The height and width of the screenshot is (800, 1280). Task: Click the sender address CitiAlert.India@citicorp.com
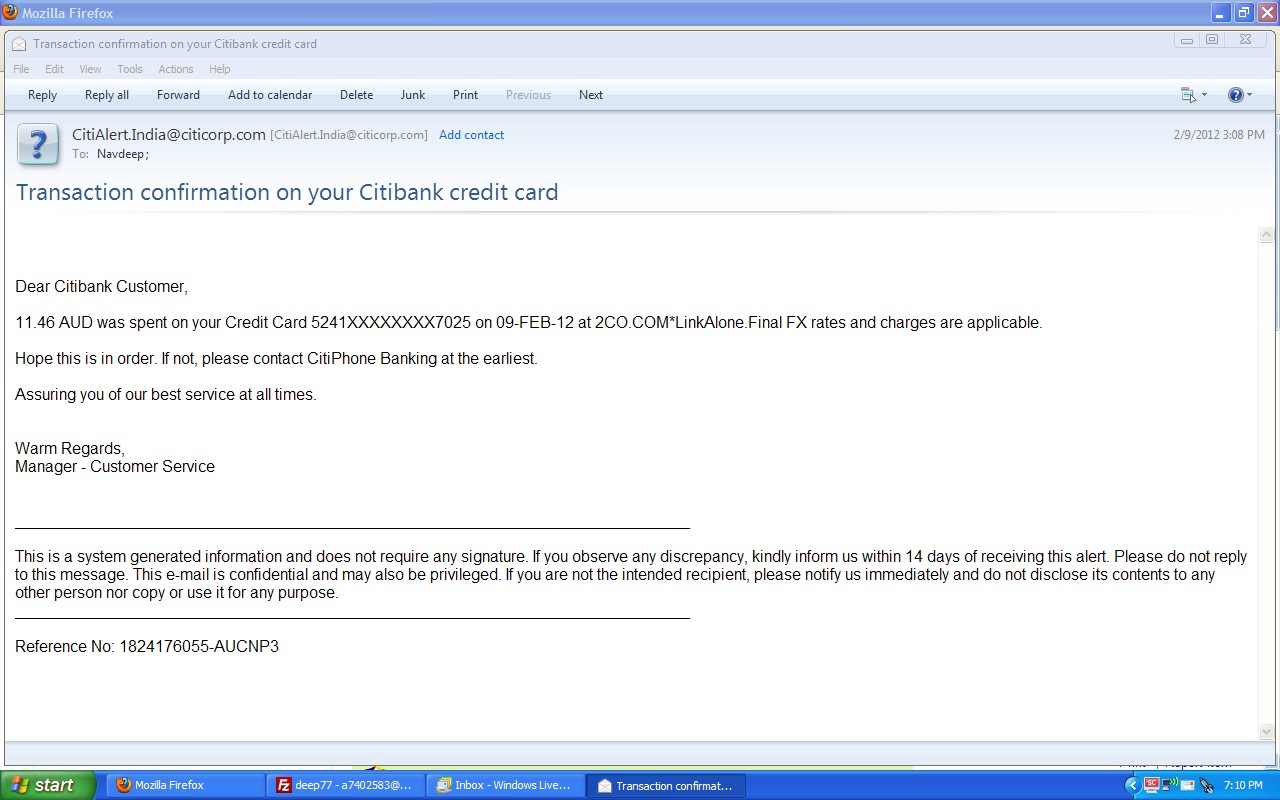tap(169, 134)
